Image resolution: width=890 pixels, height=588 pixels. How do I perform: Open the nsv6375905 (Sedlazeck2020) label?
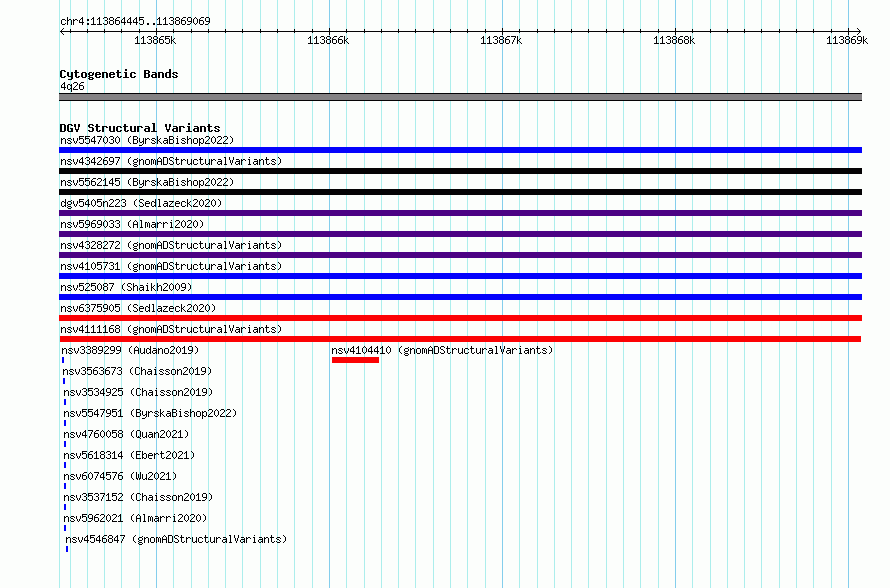pos(138,308)
